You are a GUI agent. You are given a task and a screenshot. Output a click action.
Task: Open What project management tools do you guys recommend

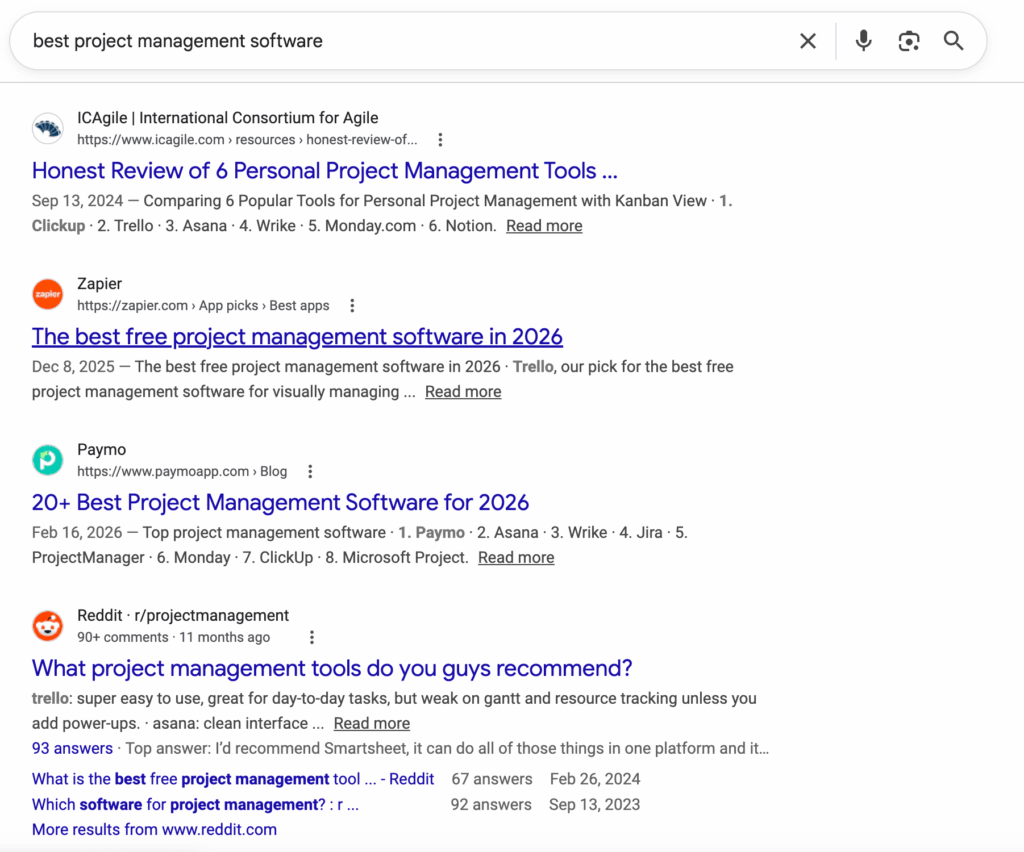[x=332, y=668]
